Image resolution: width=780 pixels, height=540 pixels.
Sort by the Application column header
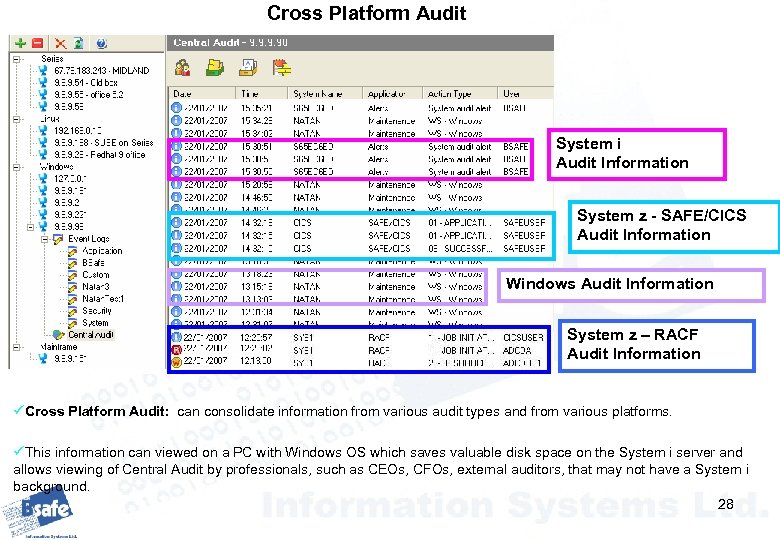click(393, 93)
